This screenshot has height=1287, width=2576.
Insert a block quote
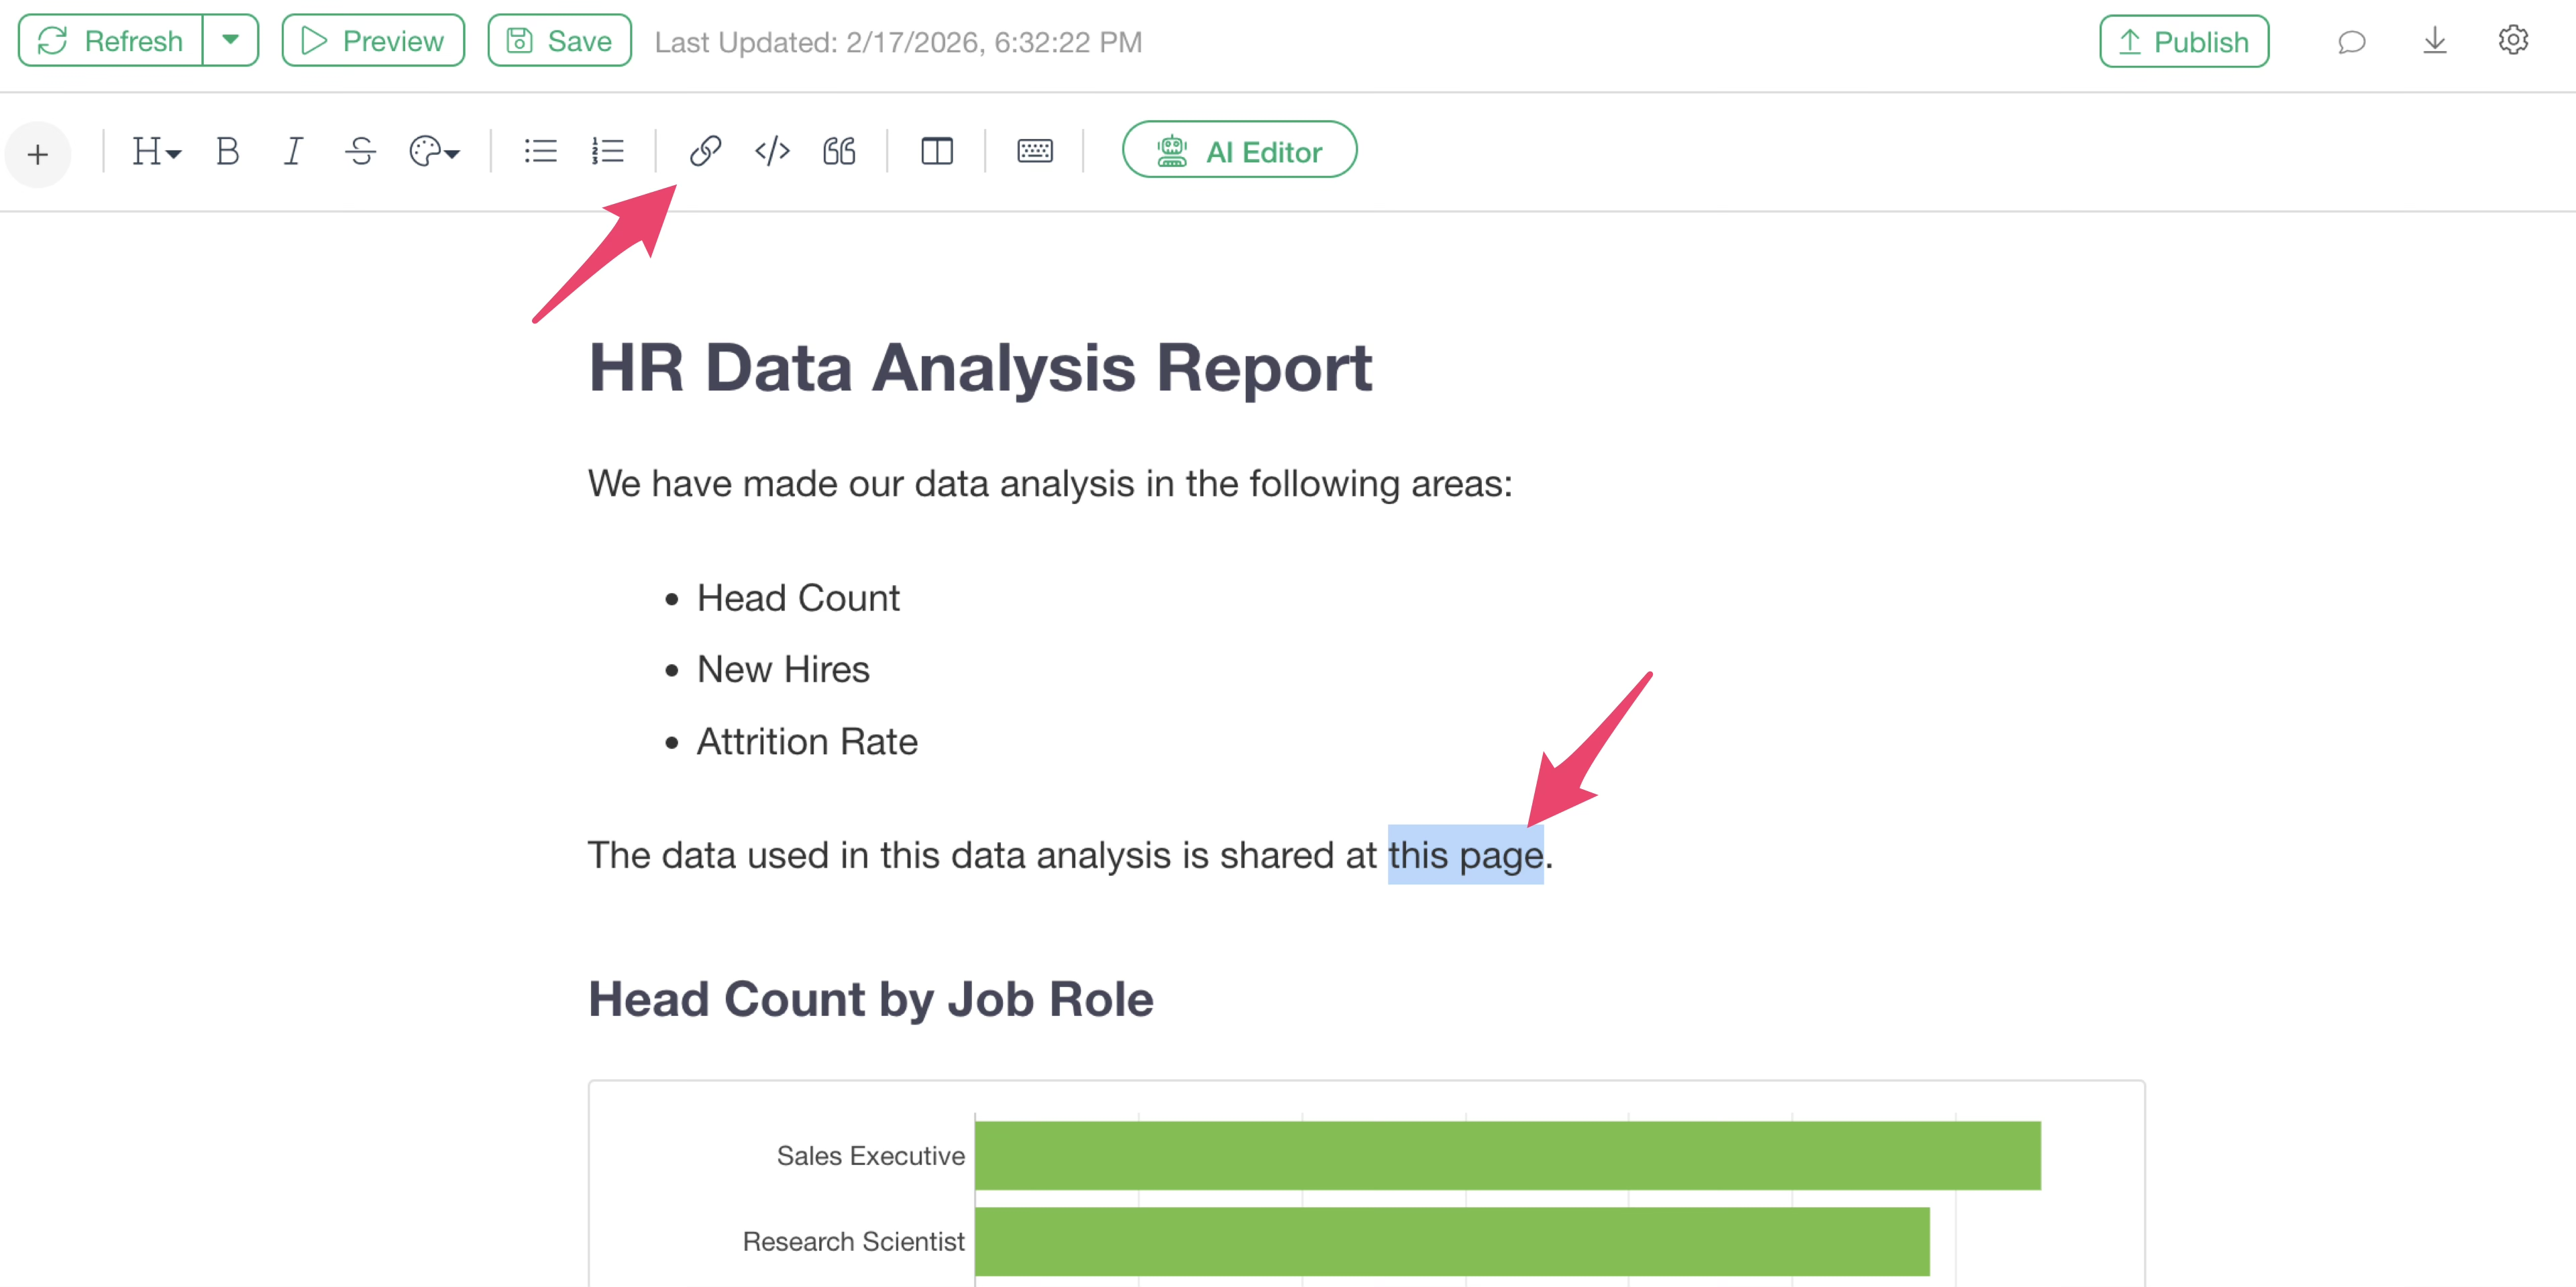[x=839, y=151]
